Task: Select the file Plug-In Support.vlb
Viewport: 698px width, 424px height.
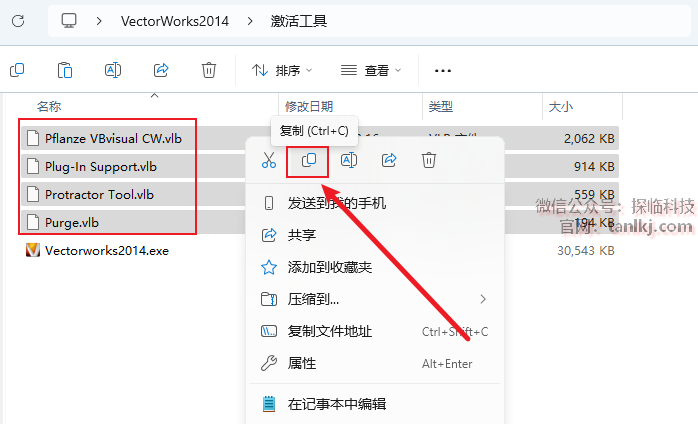Action: [101, 167]
